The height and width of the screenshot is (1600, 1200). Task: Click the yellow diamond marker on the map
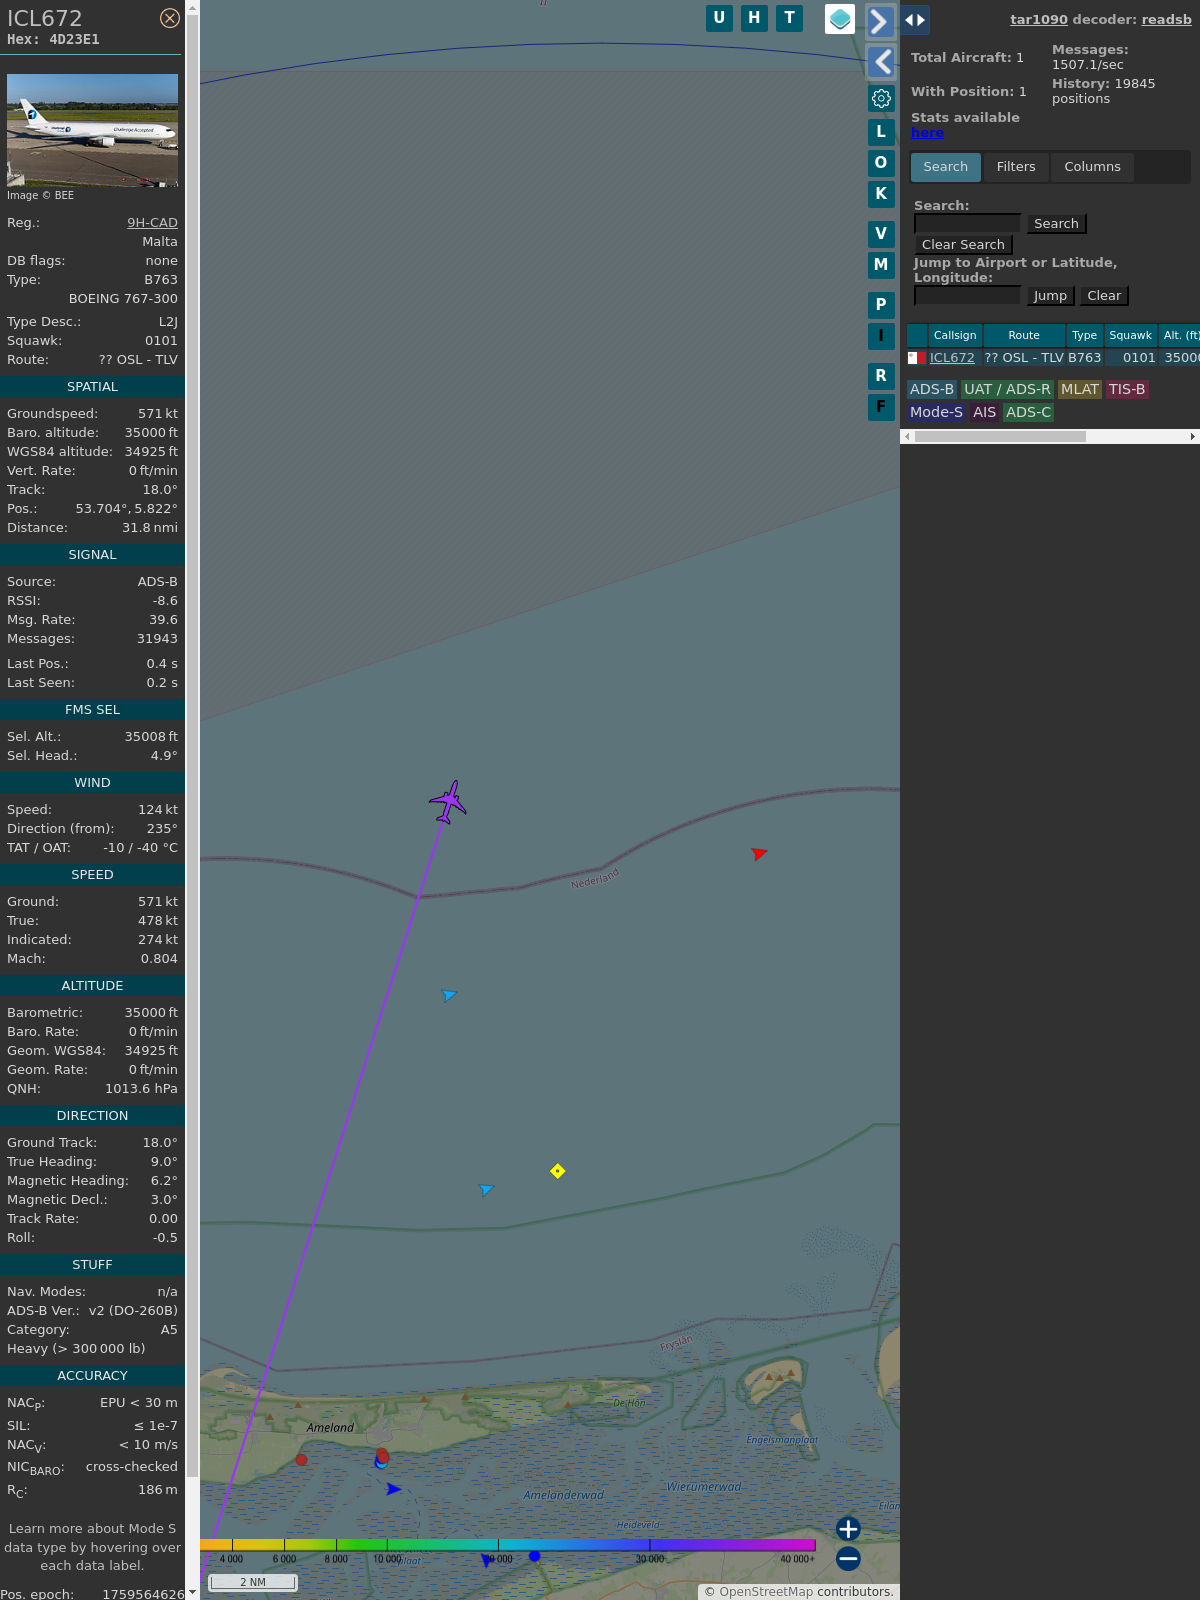pyautogui.click(x=558, y=1171)
